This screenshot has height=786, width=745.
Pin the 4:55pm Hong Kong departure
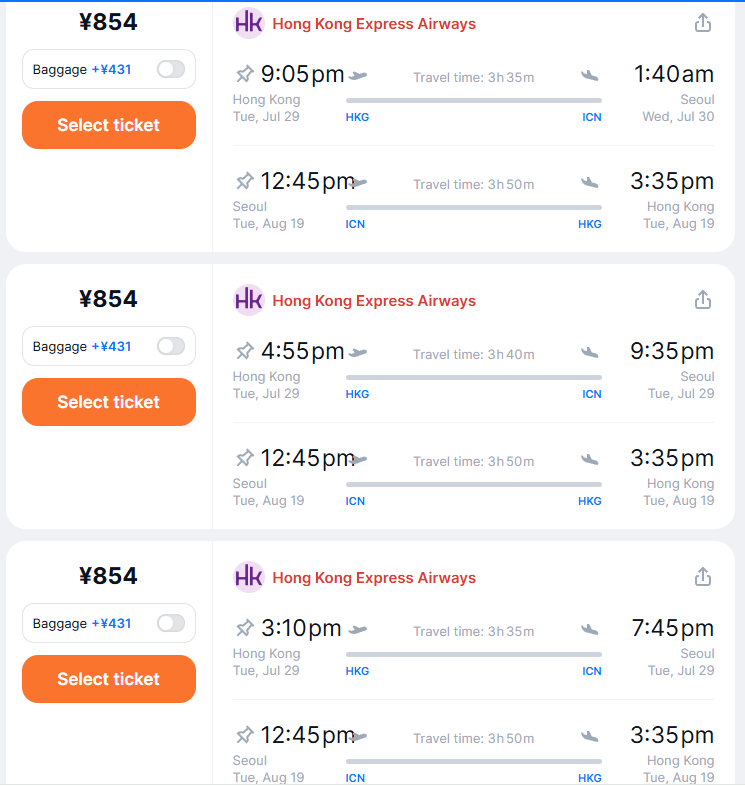pyautogui.click(x=245, y=351)
